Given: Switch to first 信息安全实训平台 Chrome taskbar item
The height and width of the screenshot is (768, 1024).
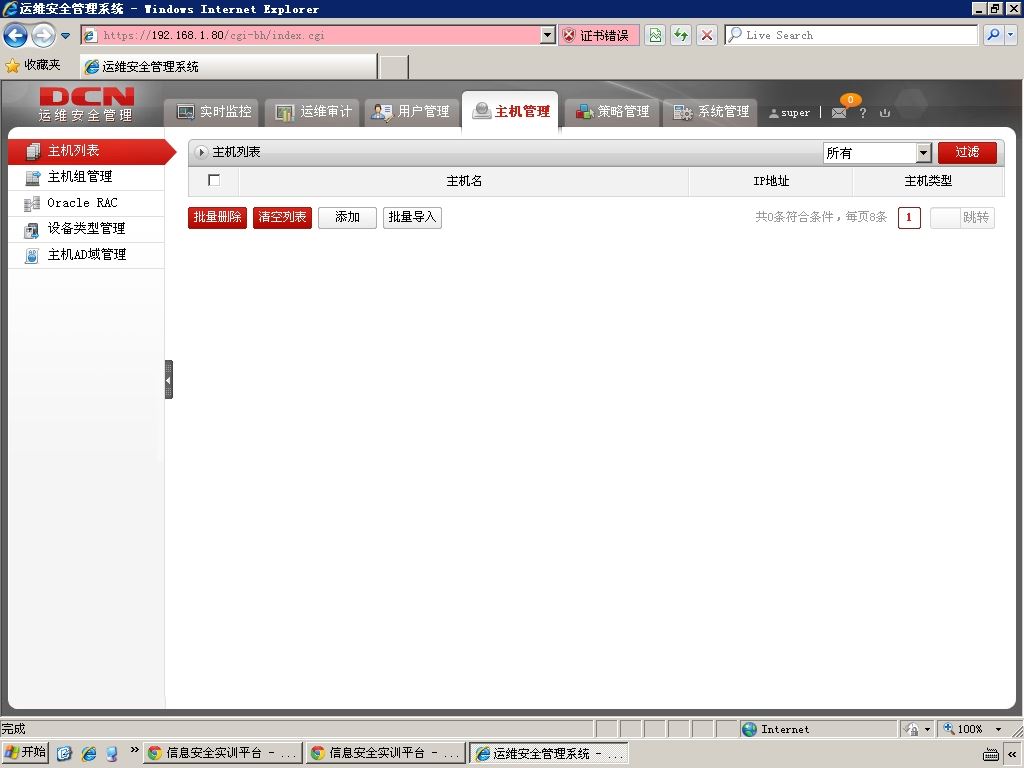Looking at the screenshot, I should (223, 753).
